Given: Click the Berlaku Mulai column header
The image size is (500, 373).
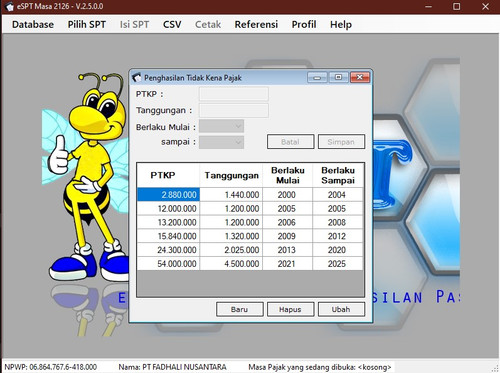Looking at the screenshot, I should click(x=288, y=175).
